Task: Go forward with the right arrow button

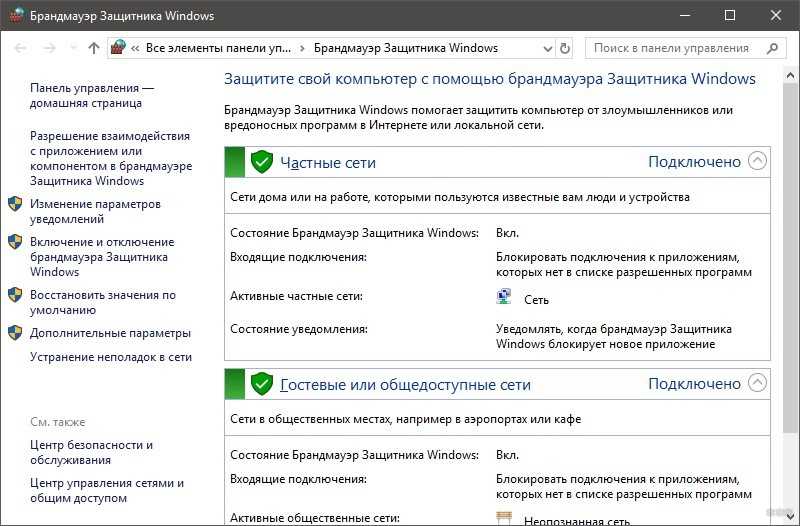Action: coord(49,48)
